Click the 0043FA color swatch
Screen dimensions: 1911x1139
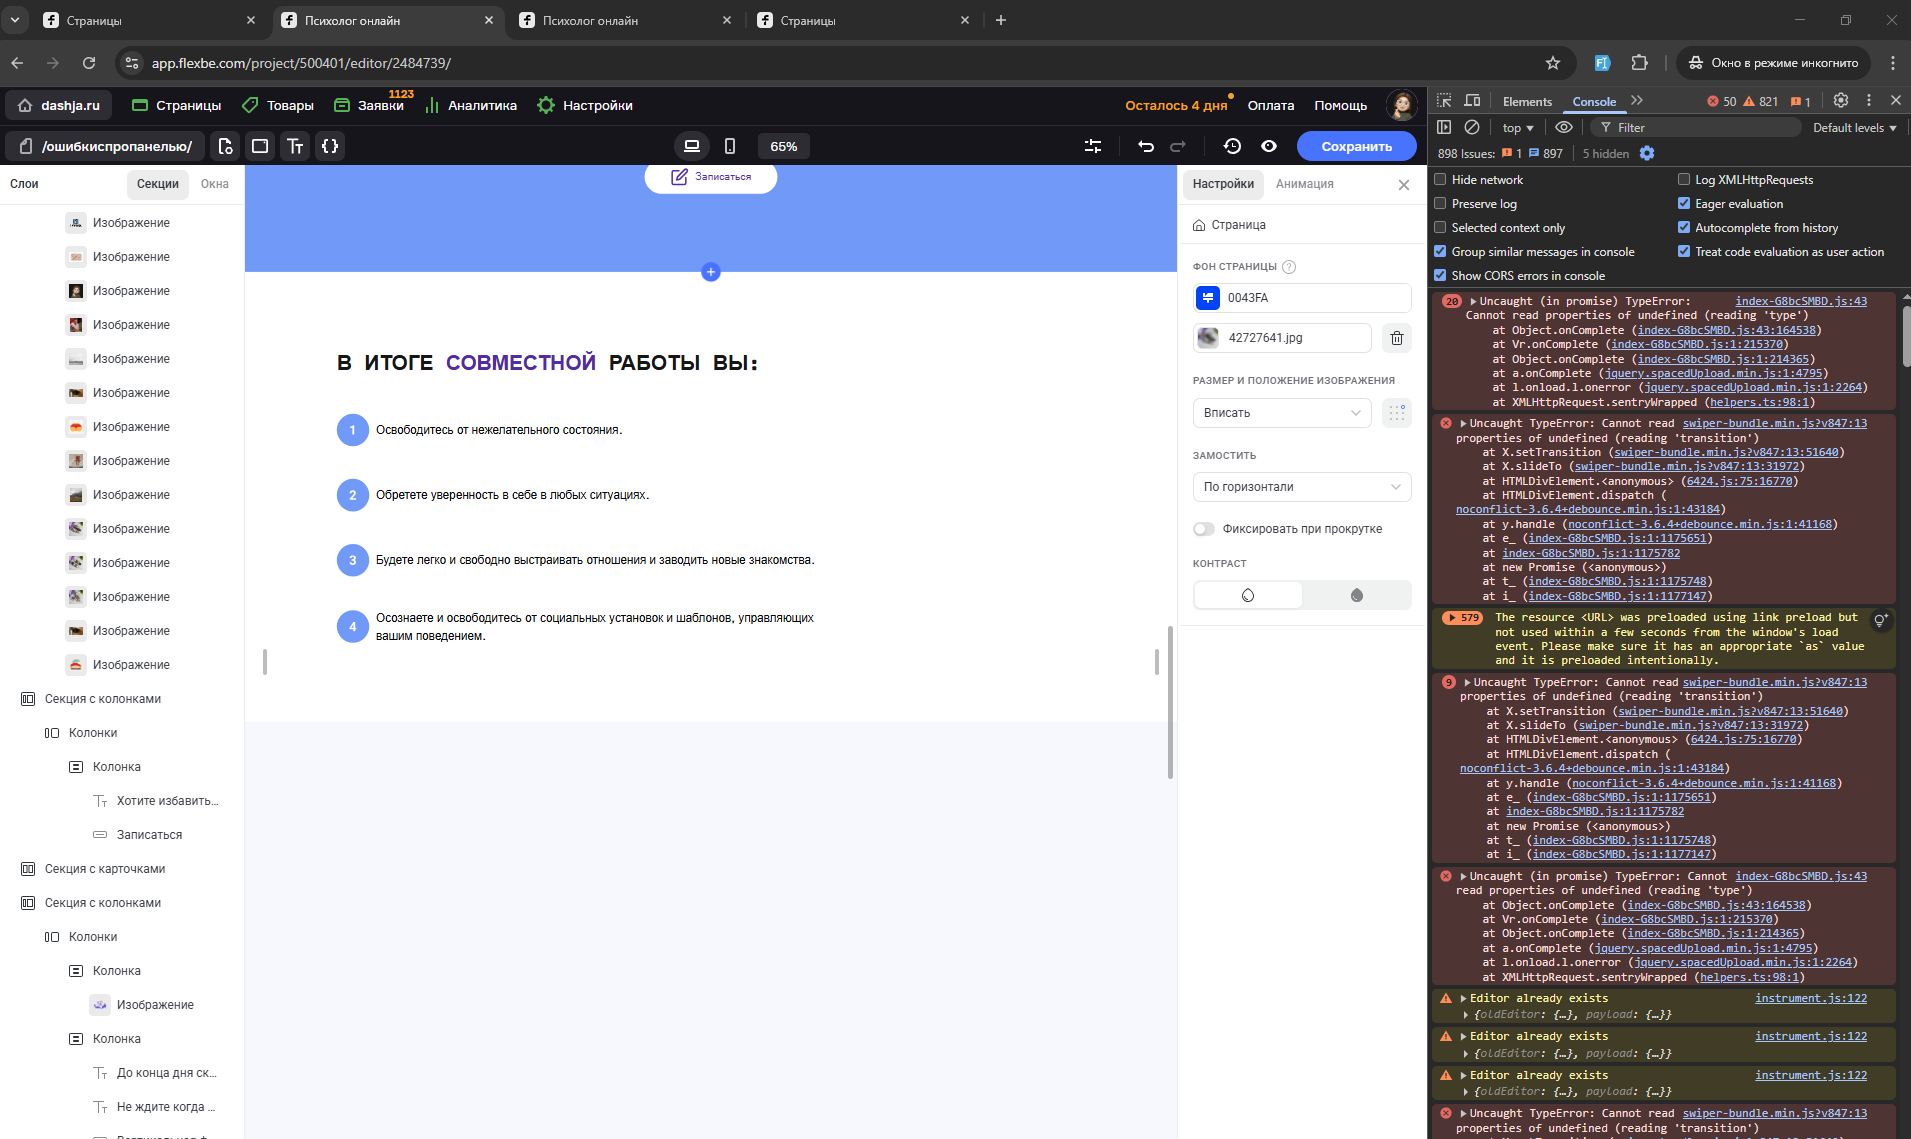pos(1208,298)
